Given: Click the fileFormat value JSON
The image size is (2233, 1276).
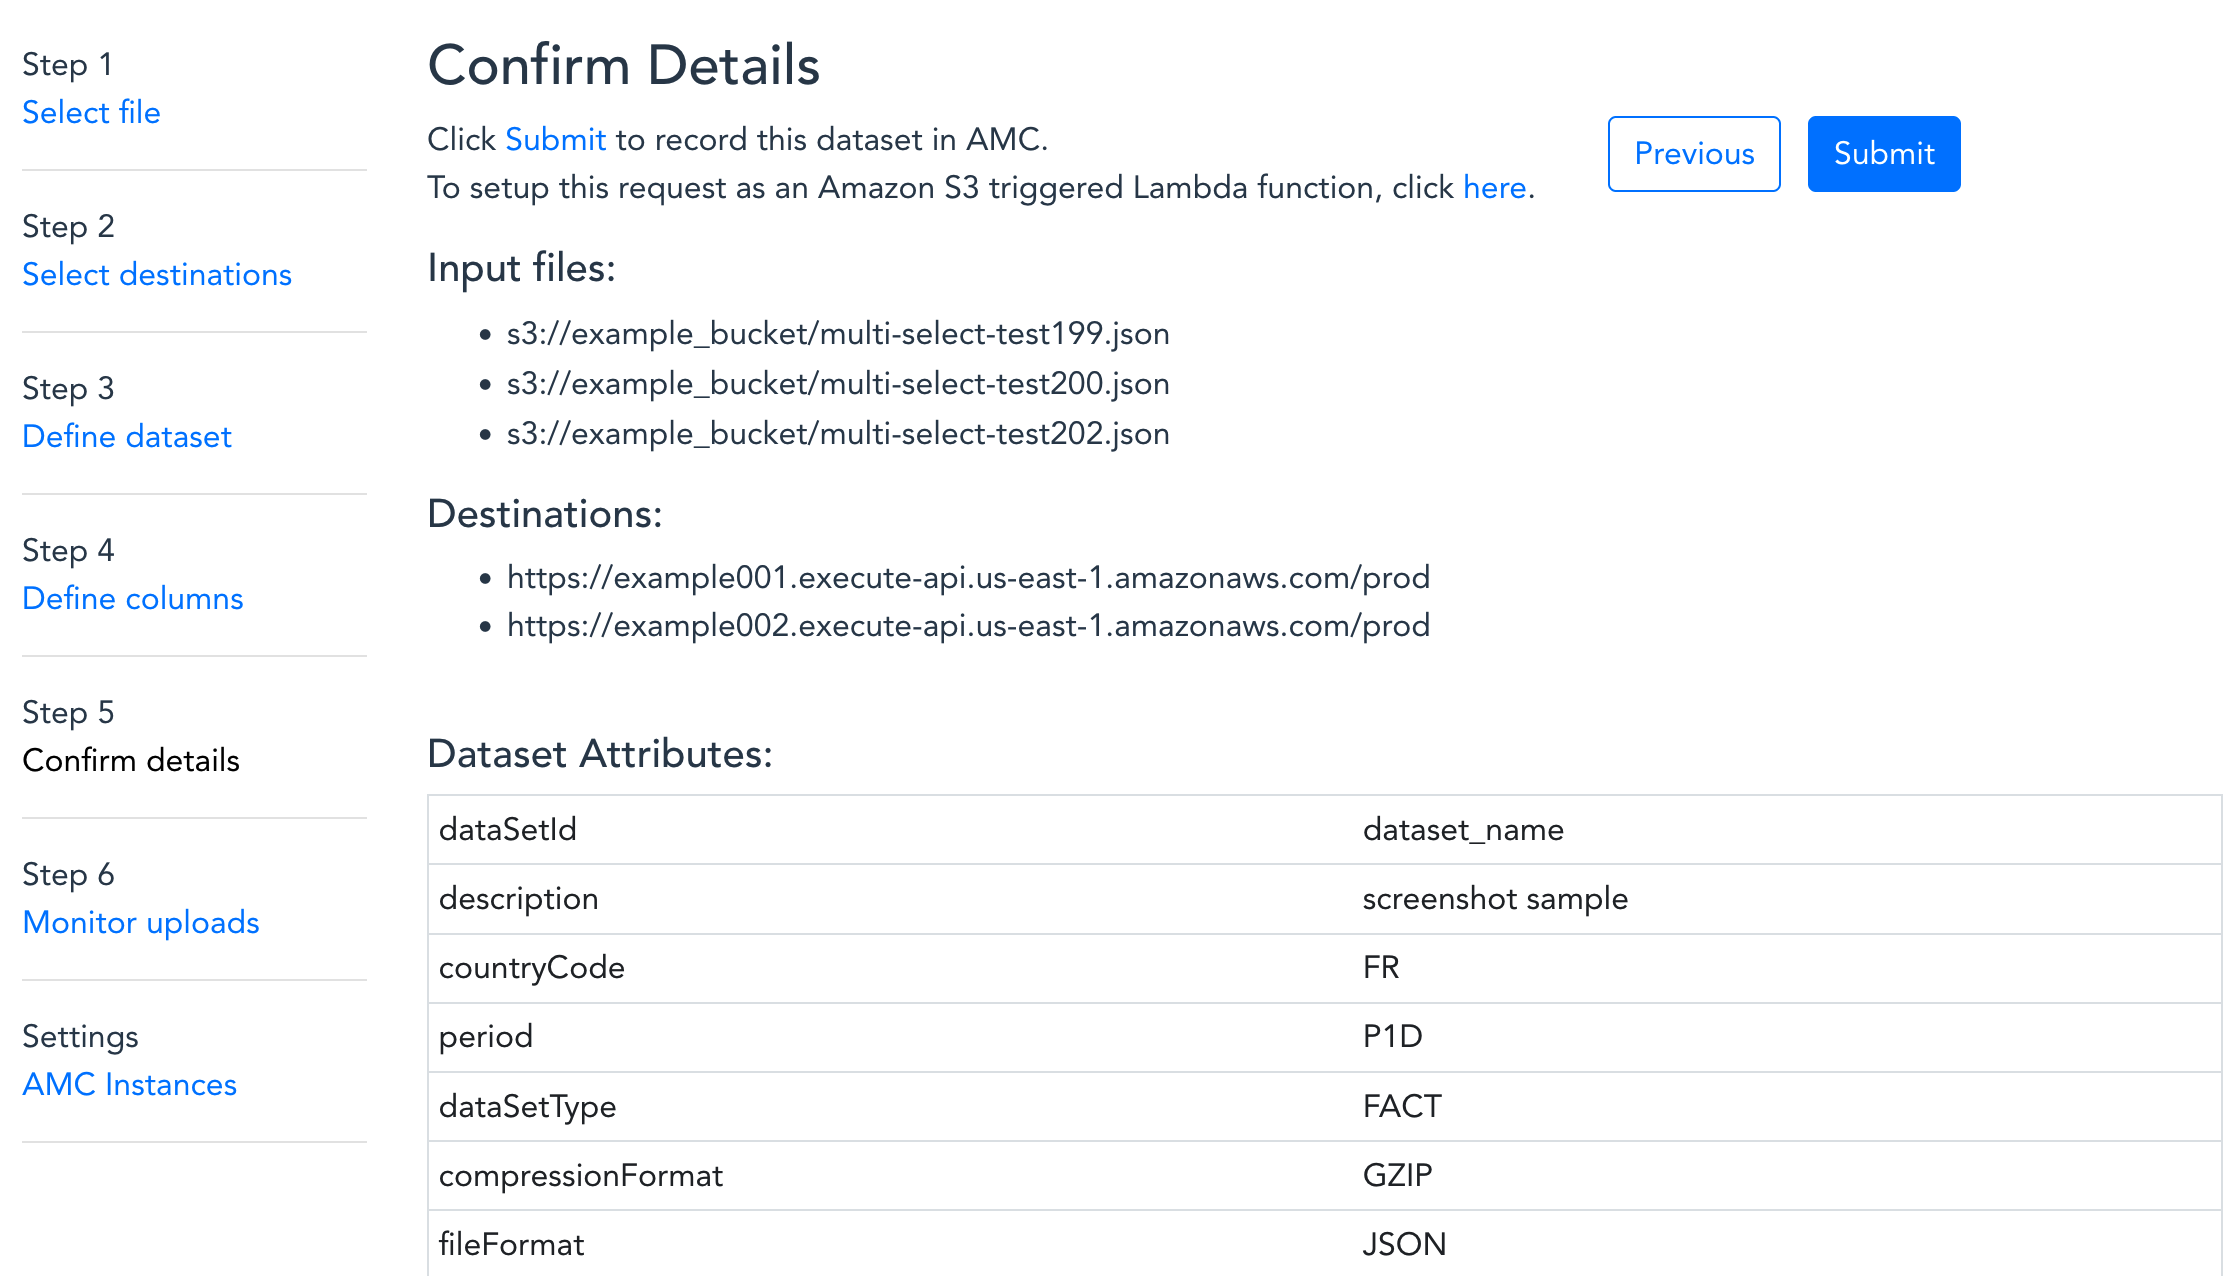Looking at the screenshot, I should 1405,1244.
